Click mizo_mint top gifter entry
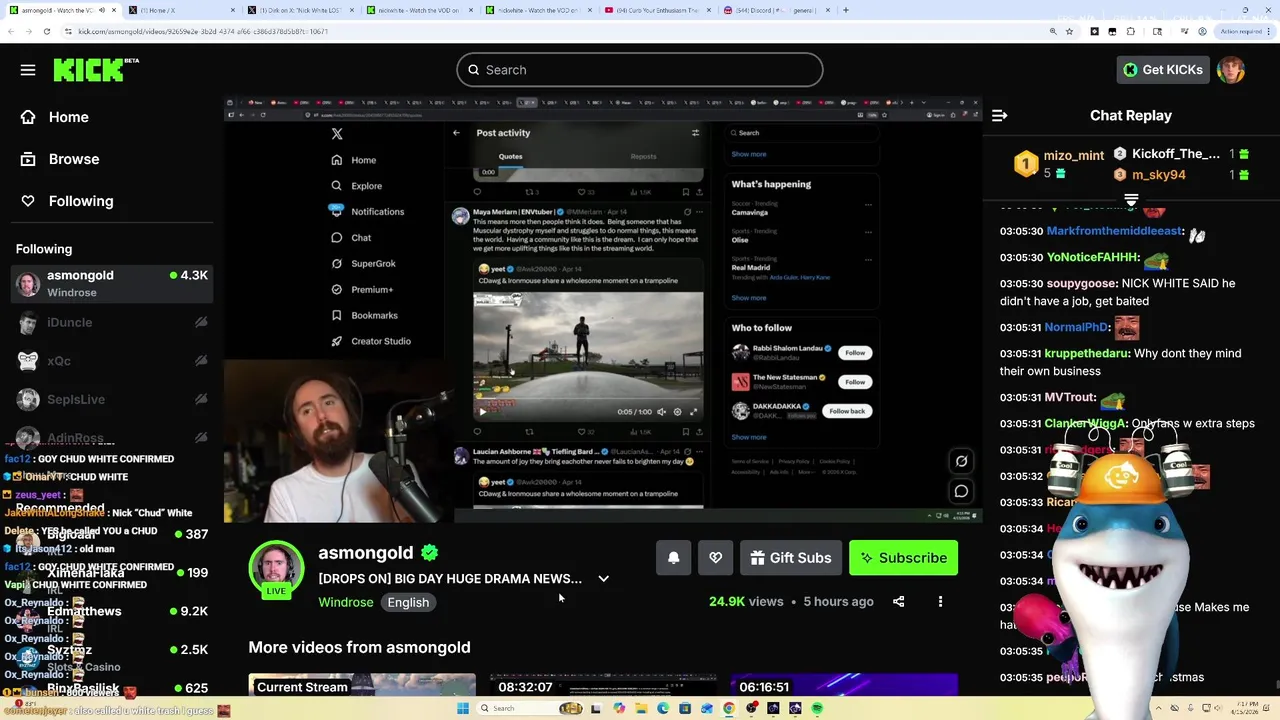 [1060, 164]
